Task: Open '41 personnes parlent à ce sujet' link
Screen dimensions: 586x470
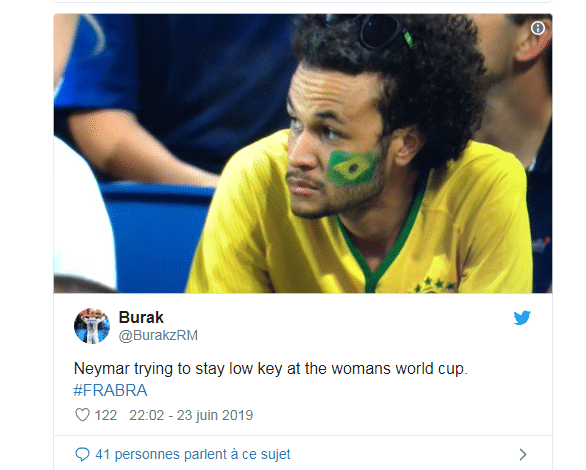Action: point(192,454)
